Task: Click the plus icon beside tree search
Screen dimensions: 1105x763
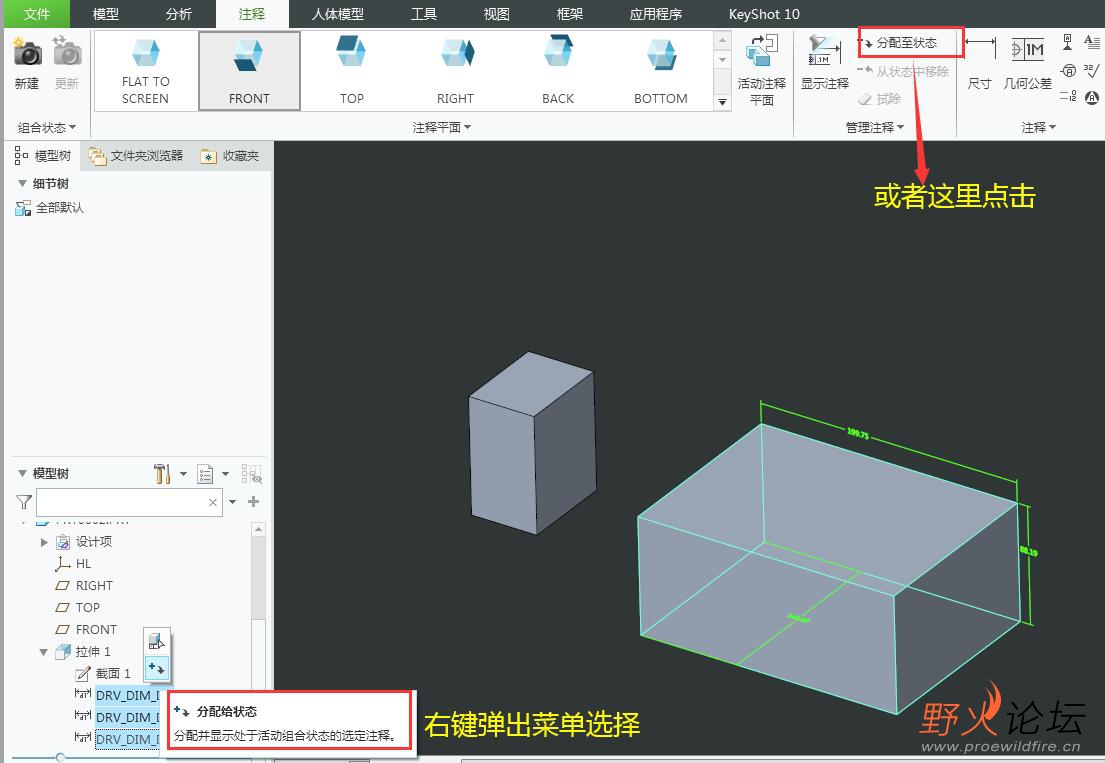Action: coord(254,502)
